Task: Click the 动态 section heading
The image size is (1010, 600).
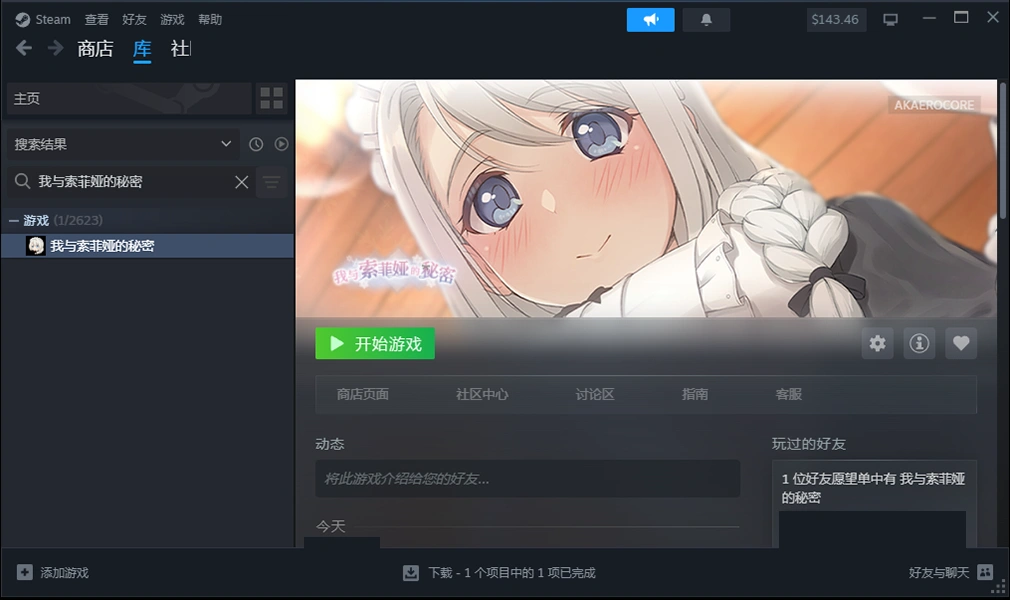Action: click(330, 444)
